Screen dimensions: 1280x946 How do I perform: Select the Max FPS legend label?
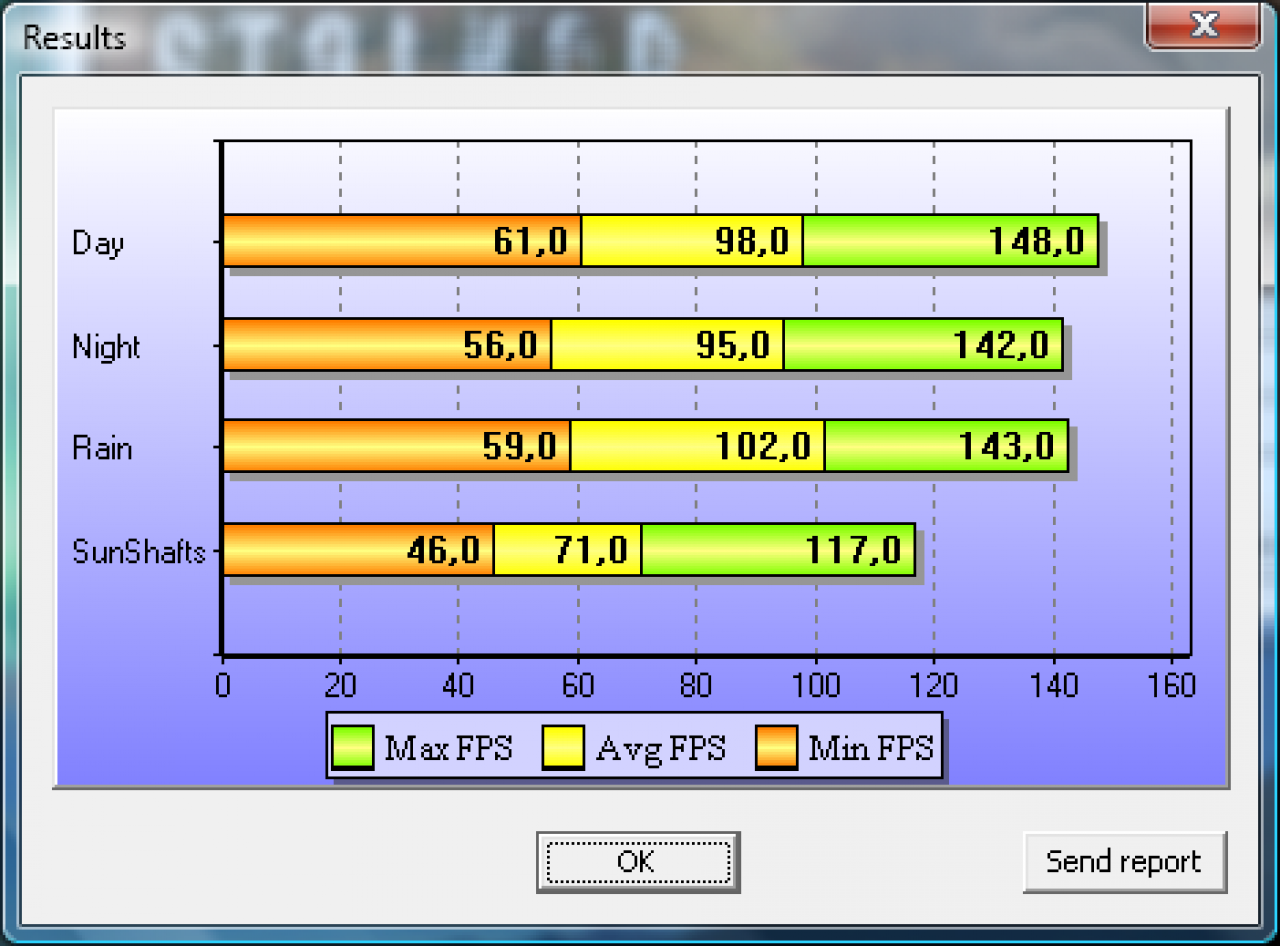coord(448,748)
